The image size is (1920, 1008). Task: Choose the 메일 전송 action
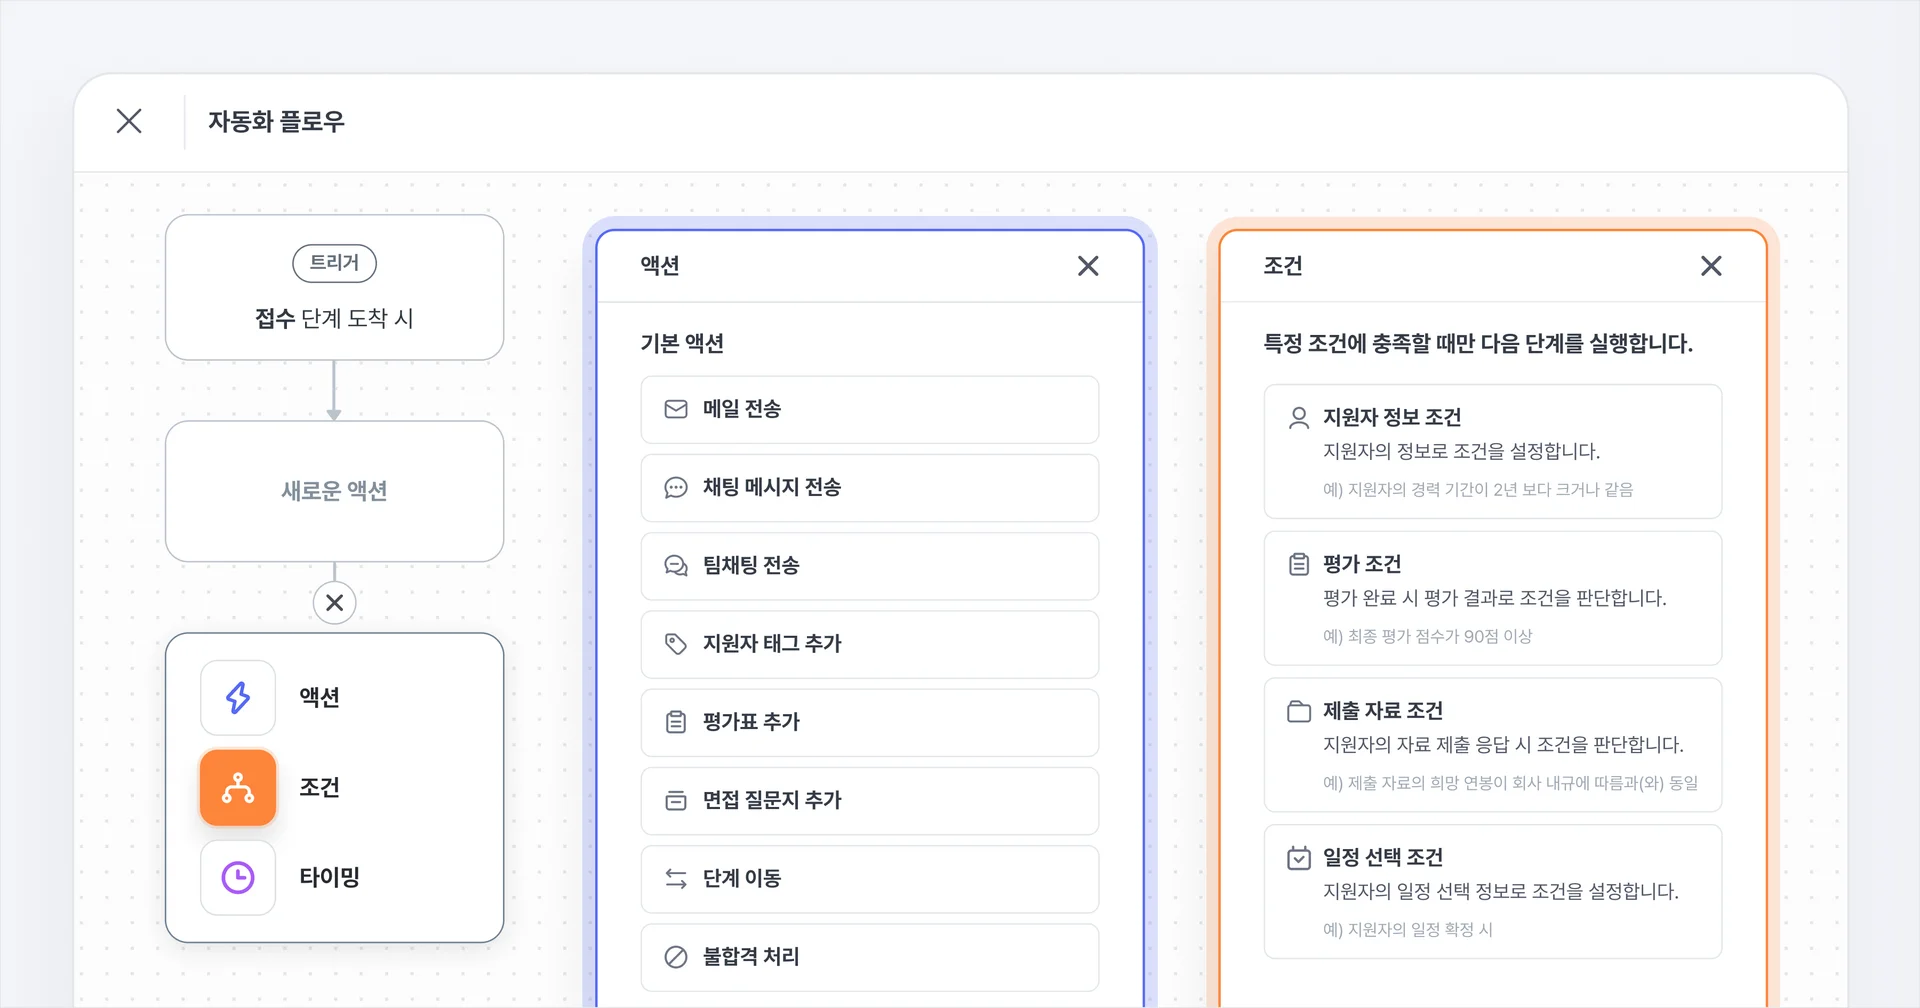point(869,409)
